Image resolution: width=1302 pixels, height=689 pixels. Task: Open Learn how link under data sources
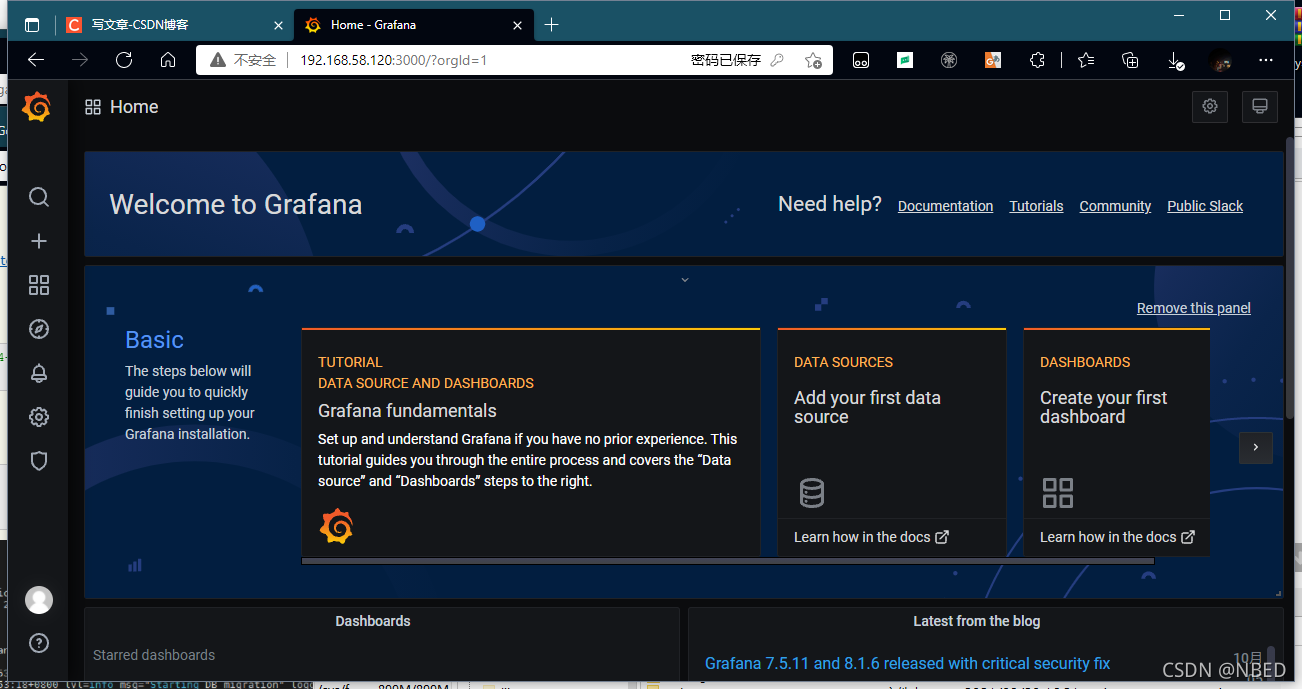tap(871, 537)
